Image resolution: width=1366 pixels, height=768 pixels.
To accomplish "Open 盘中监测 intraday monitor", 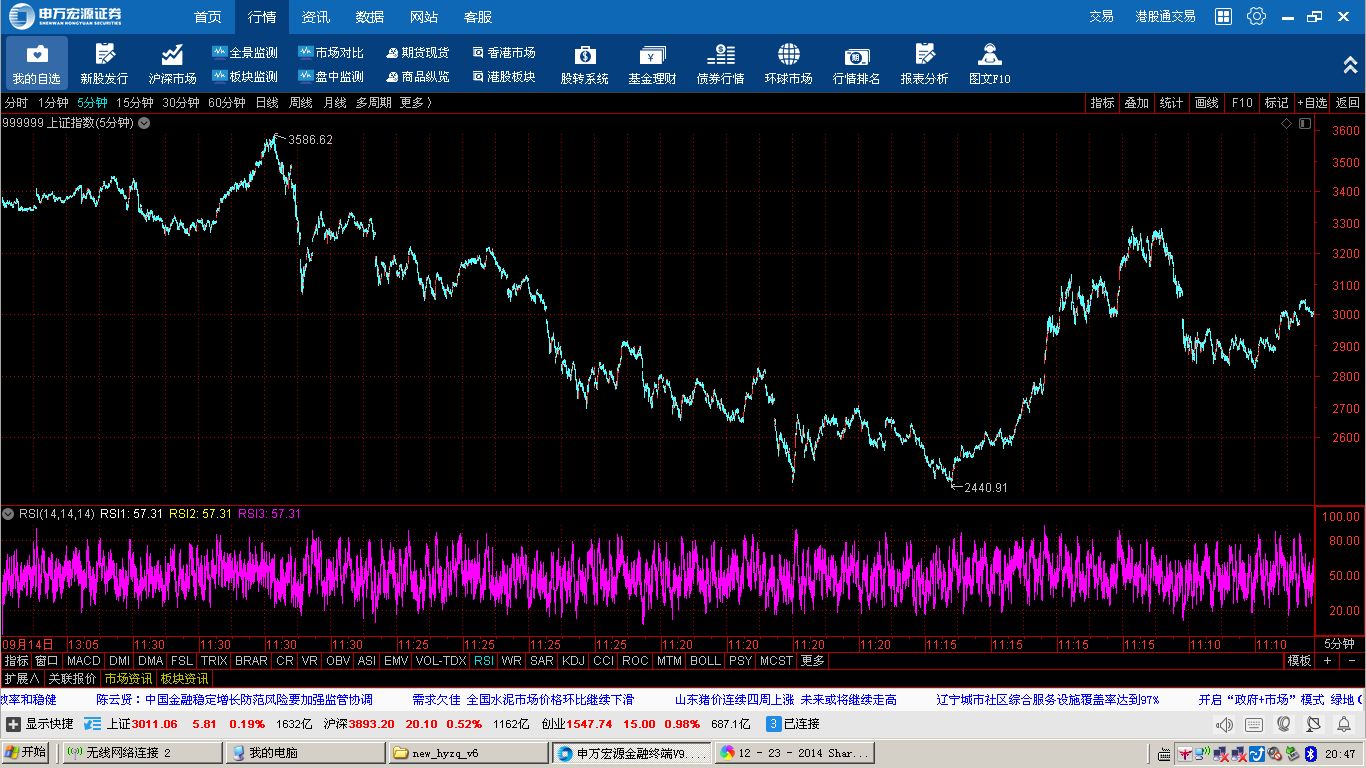I will point(331,77).
